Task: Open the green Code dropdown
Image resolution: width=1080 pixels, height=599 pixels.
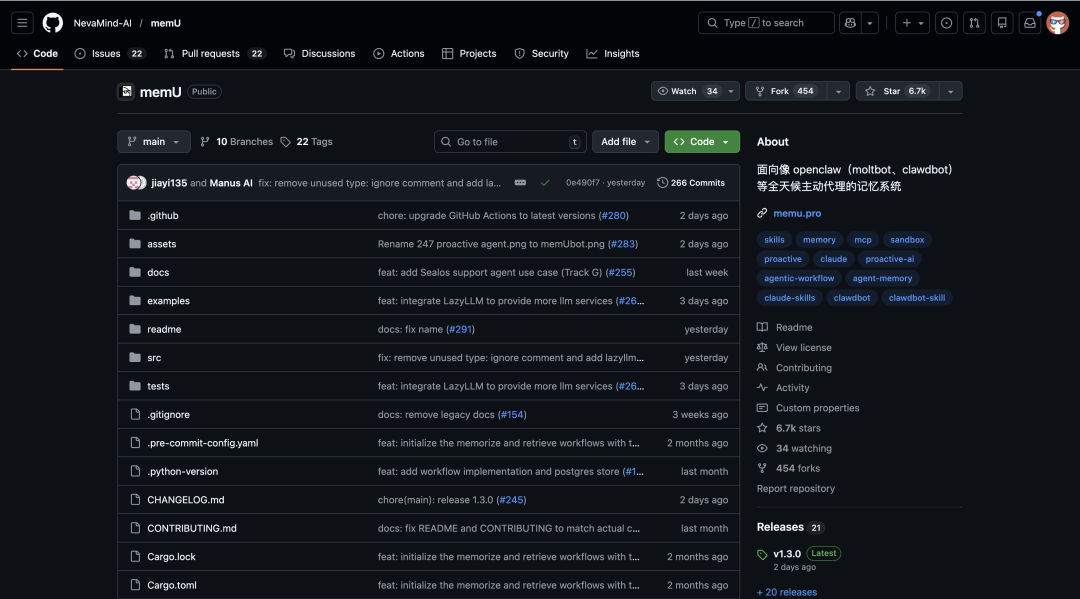Action: [701, 141]
